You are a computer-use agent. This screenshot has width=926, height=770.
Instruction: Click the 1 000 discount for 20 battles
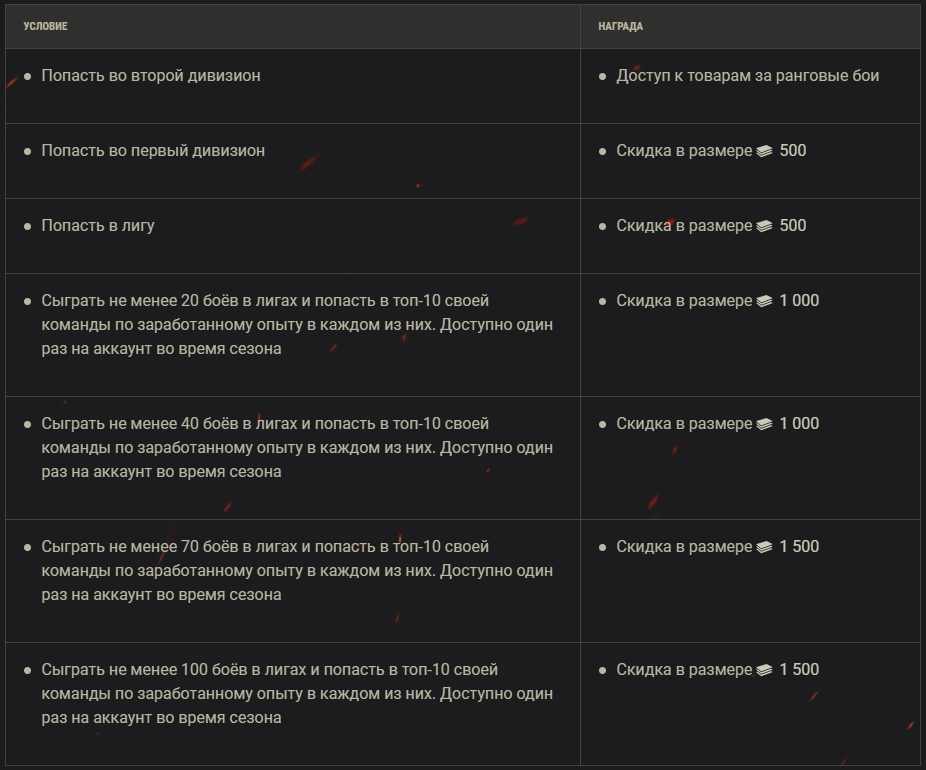tap(799, 301)
